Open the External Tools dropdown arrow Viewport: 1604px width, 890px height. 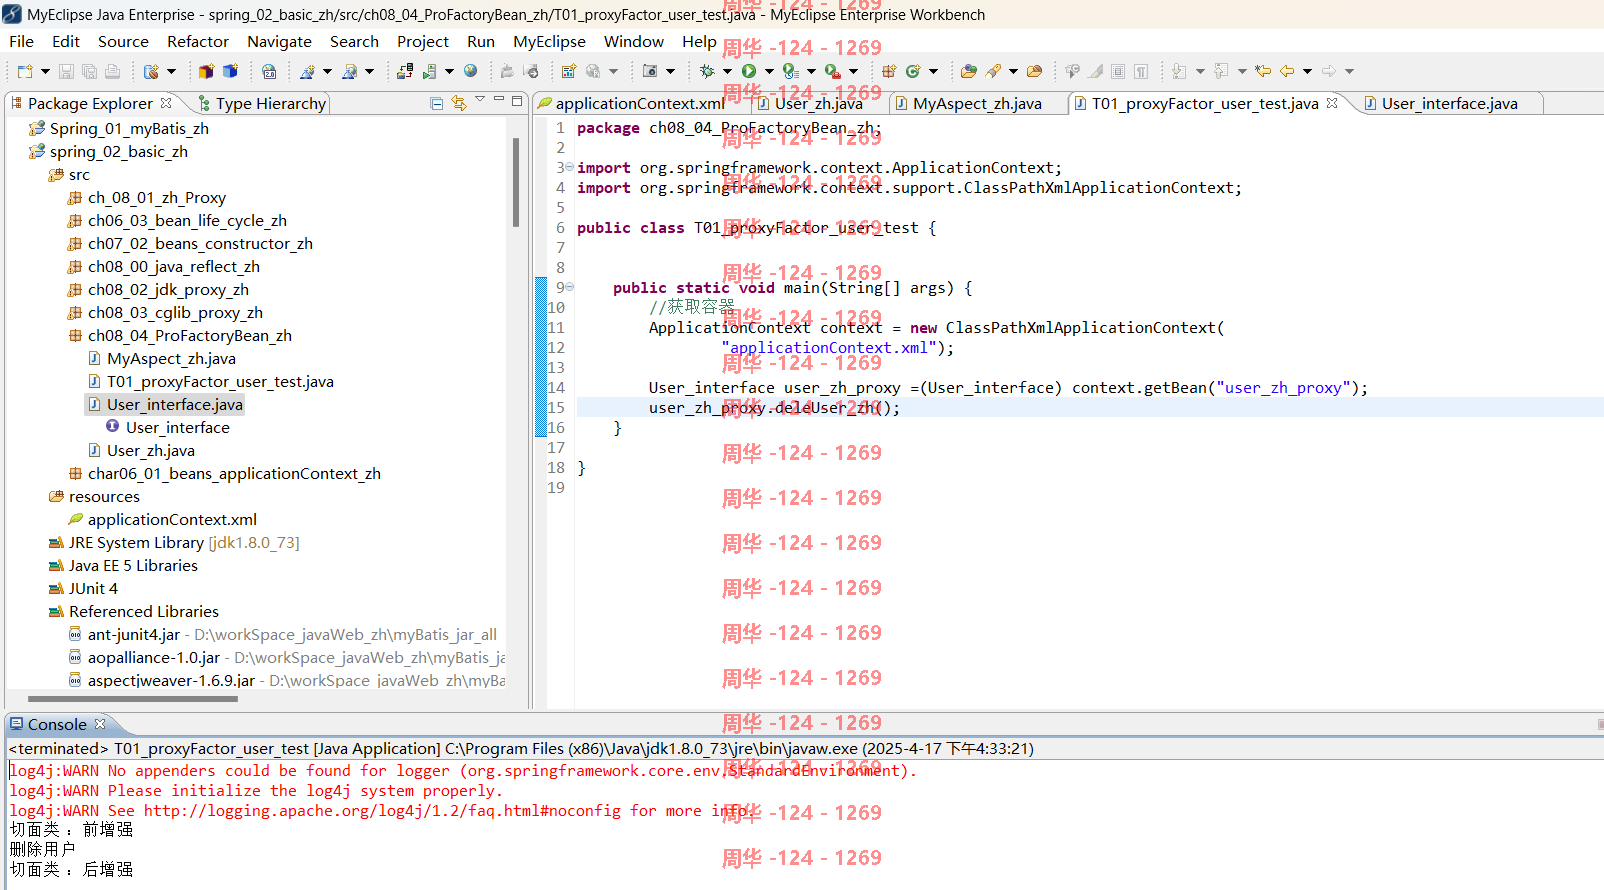(x=853, y=71)
